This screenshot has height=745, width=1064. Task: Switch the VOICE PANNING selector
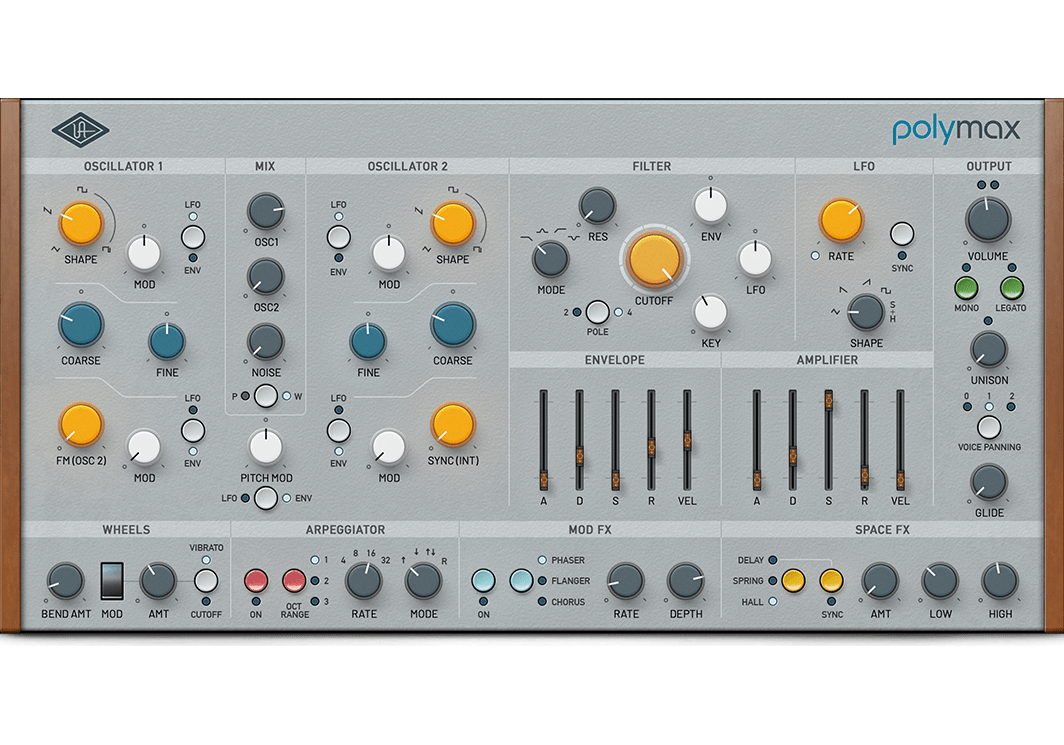point(989,427)
